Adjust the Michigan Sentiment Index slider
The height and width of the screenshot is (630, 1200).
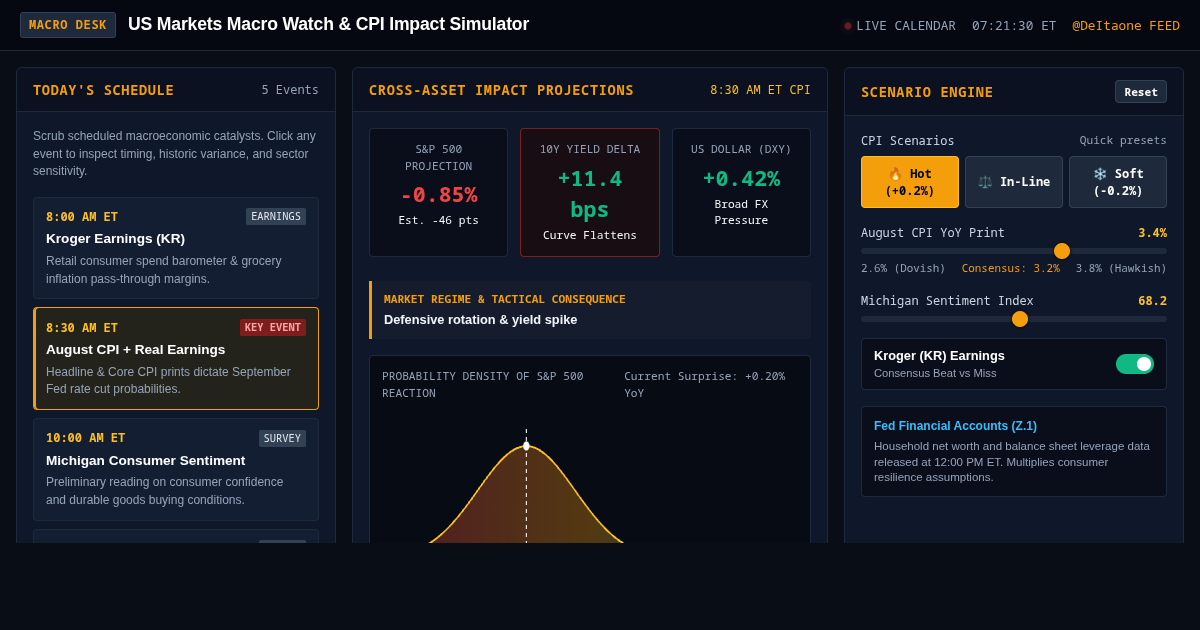pos(1014,319)
